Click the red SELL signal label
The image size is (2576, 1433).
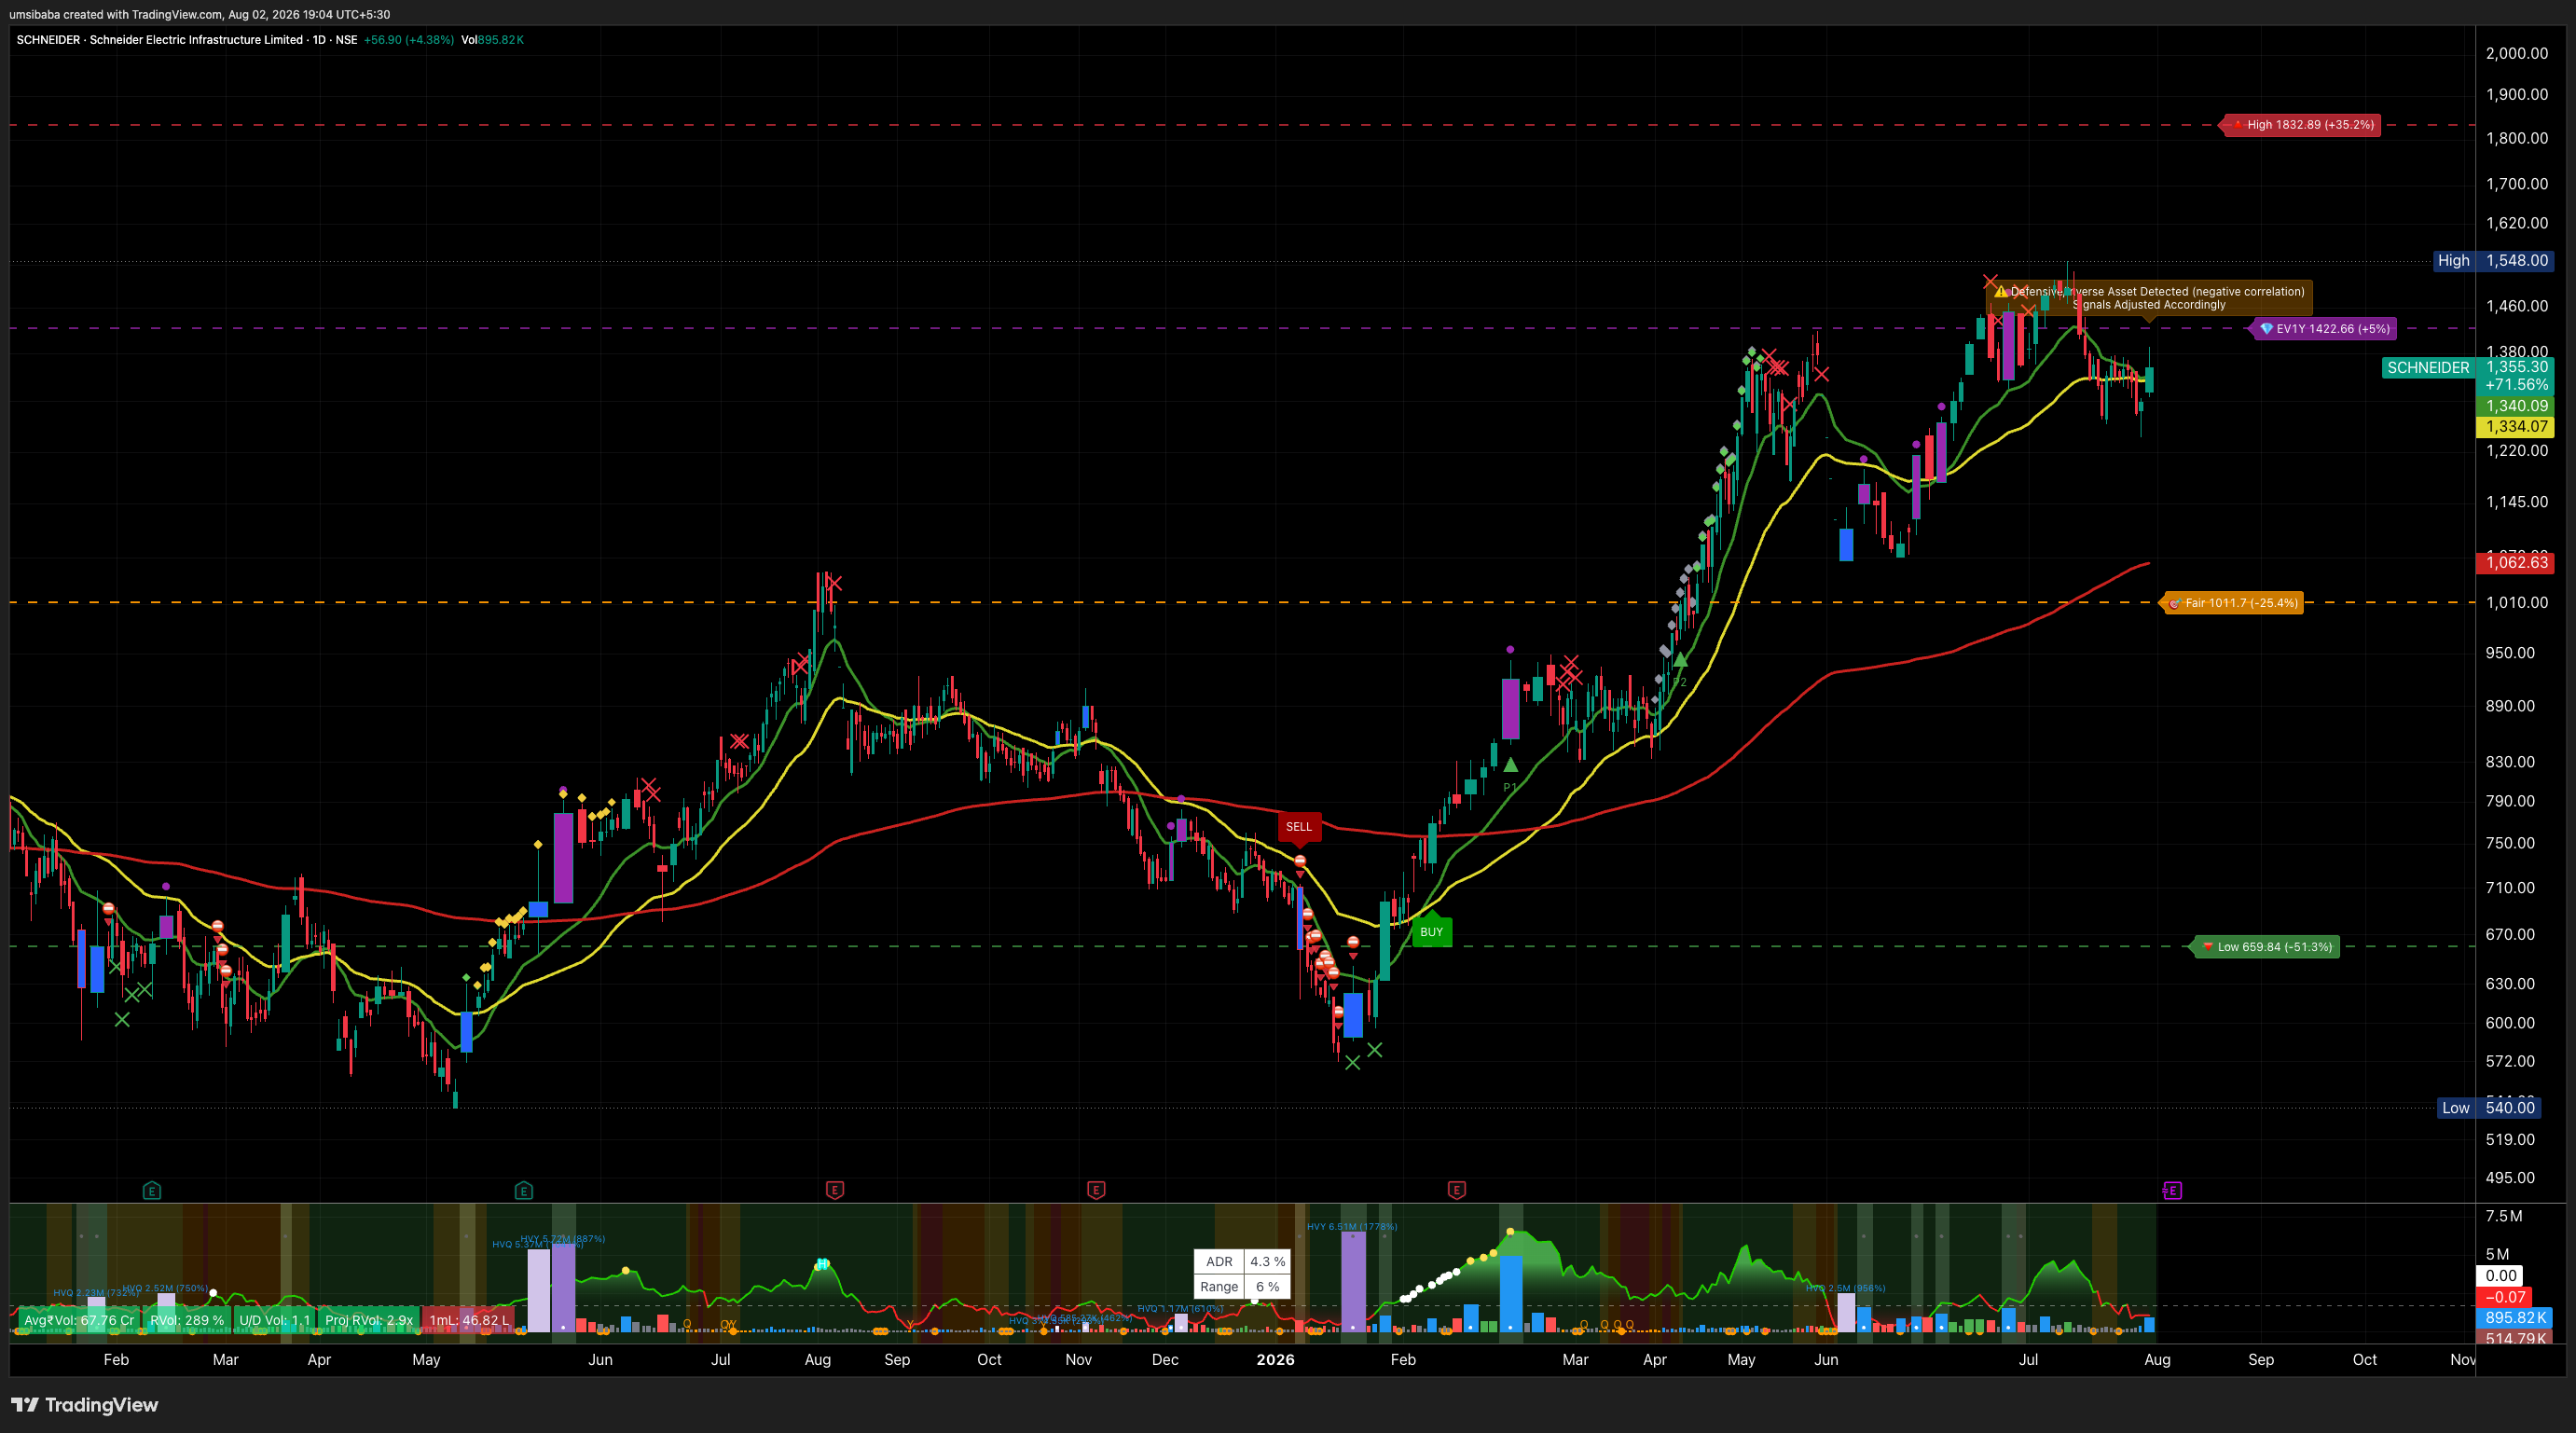[x=1299, y=826]
